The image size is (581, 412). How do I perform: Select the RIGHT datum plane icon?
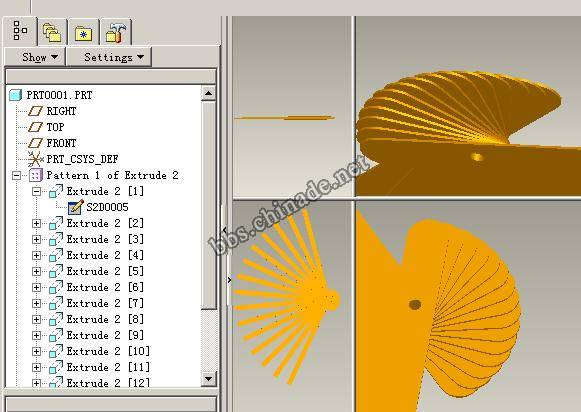point(36,111)
